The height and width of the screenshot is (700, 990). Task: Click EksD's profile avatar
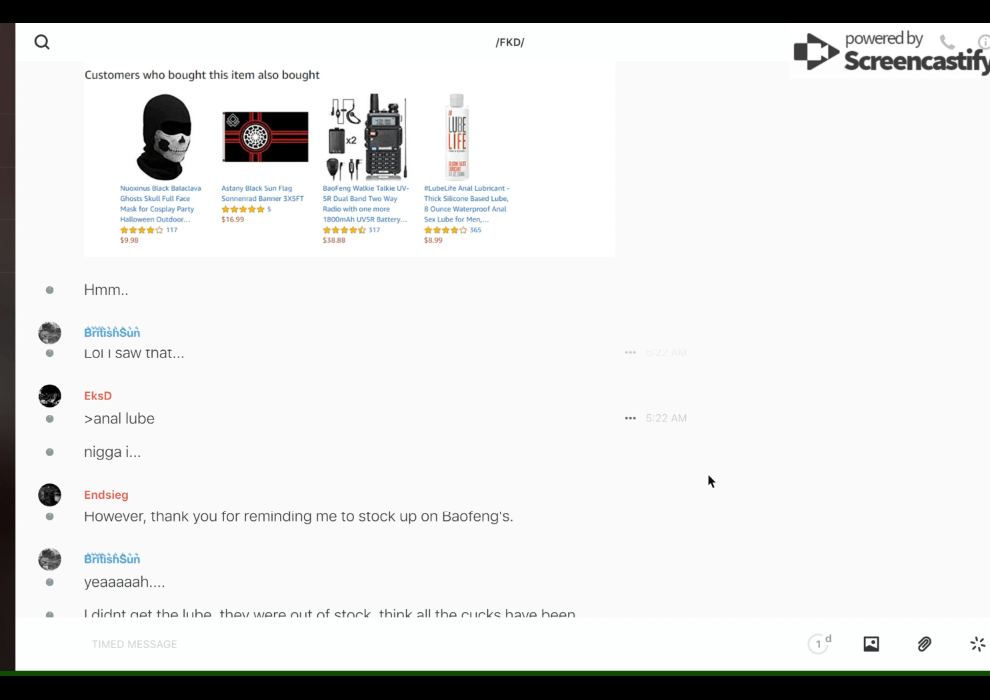(50, 396)
